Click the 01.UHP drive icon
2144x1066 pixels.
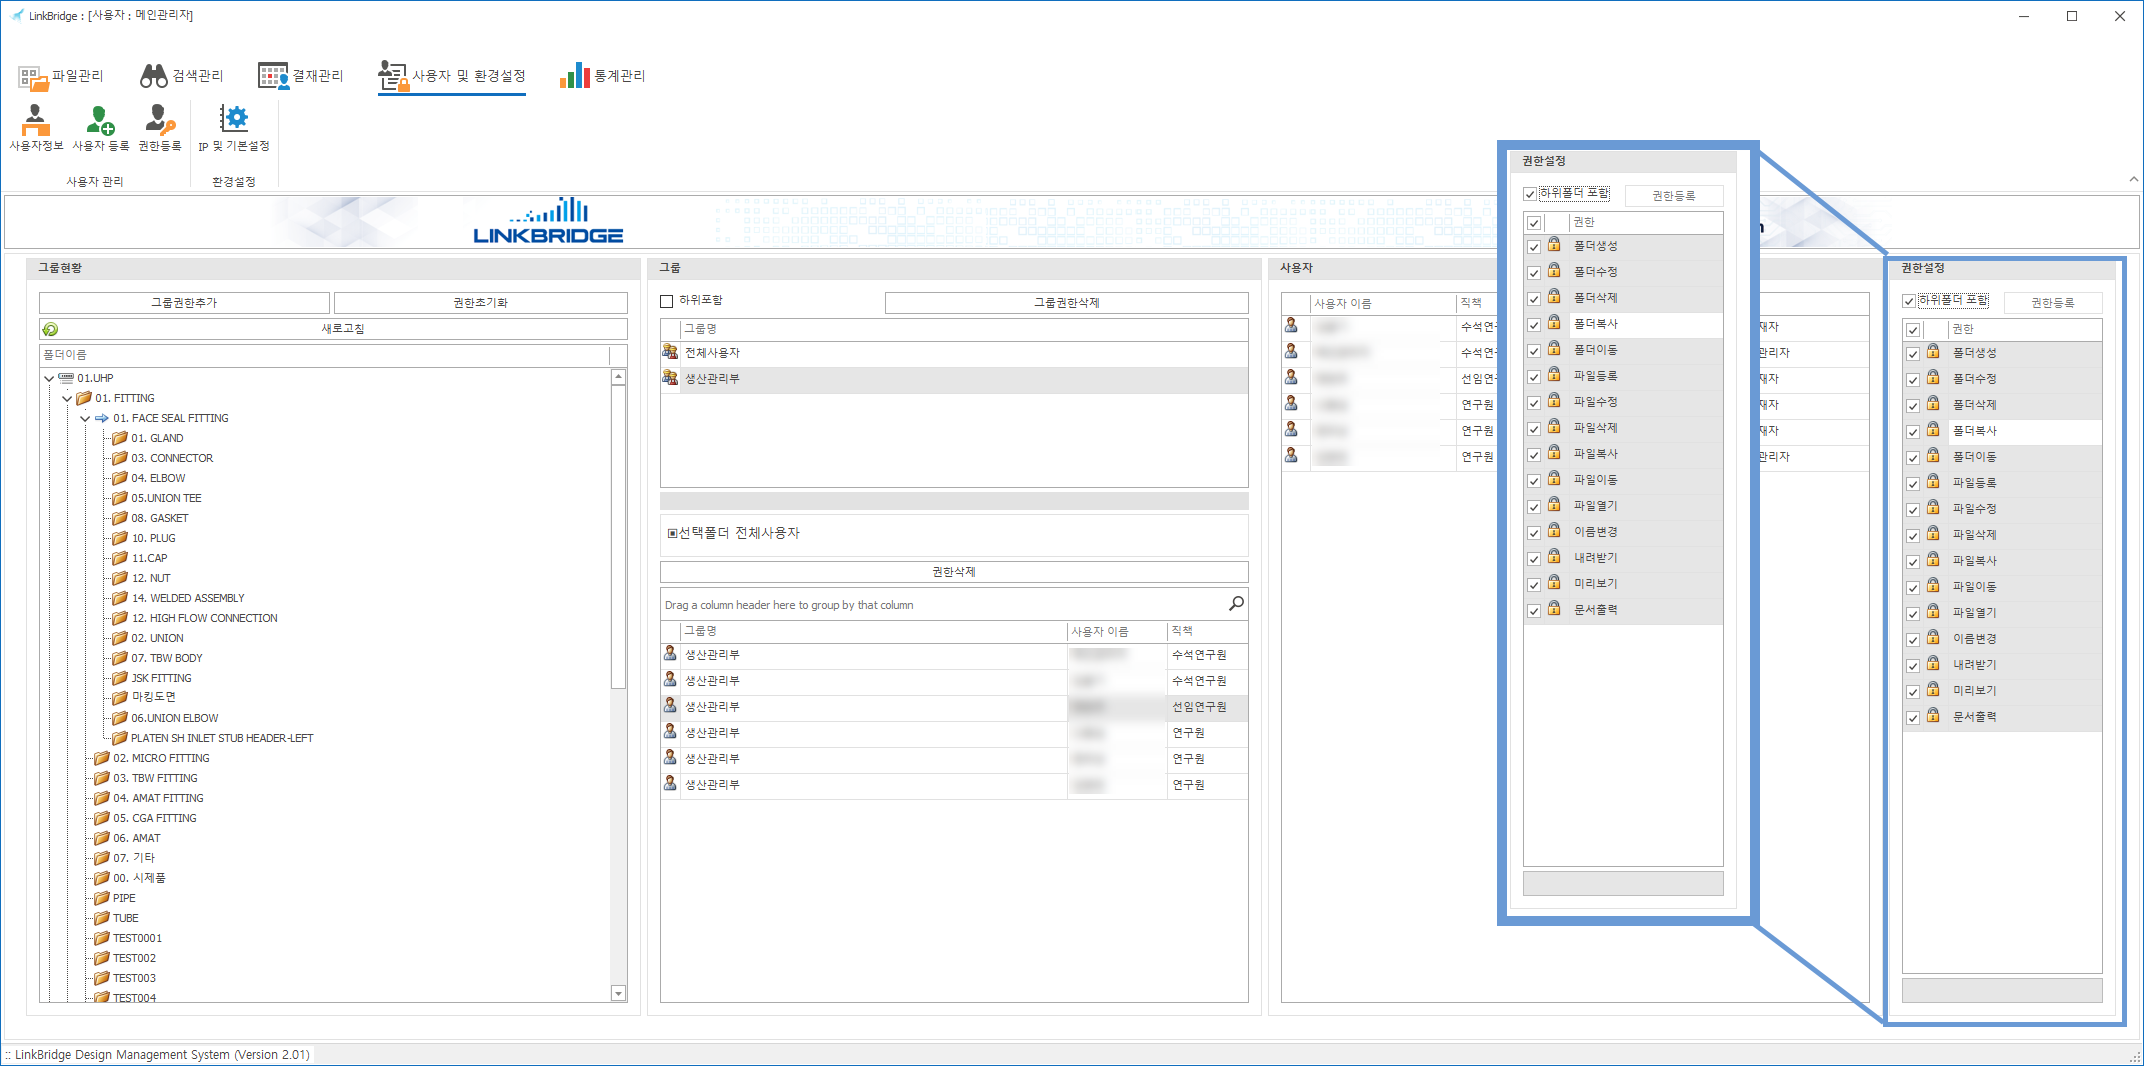pos(66,378)
